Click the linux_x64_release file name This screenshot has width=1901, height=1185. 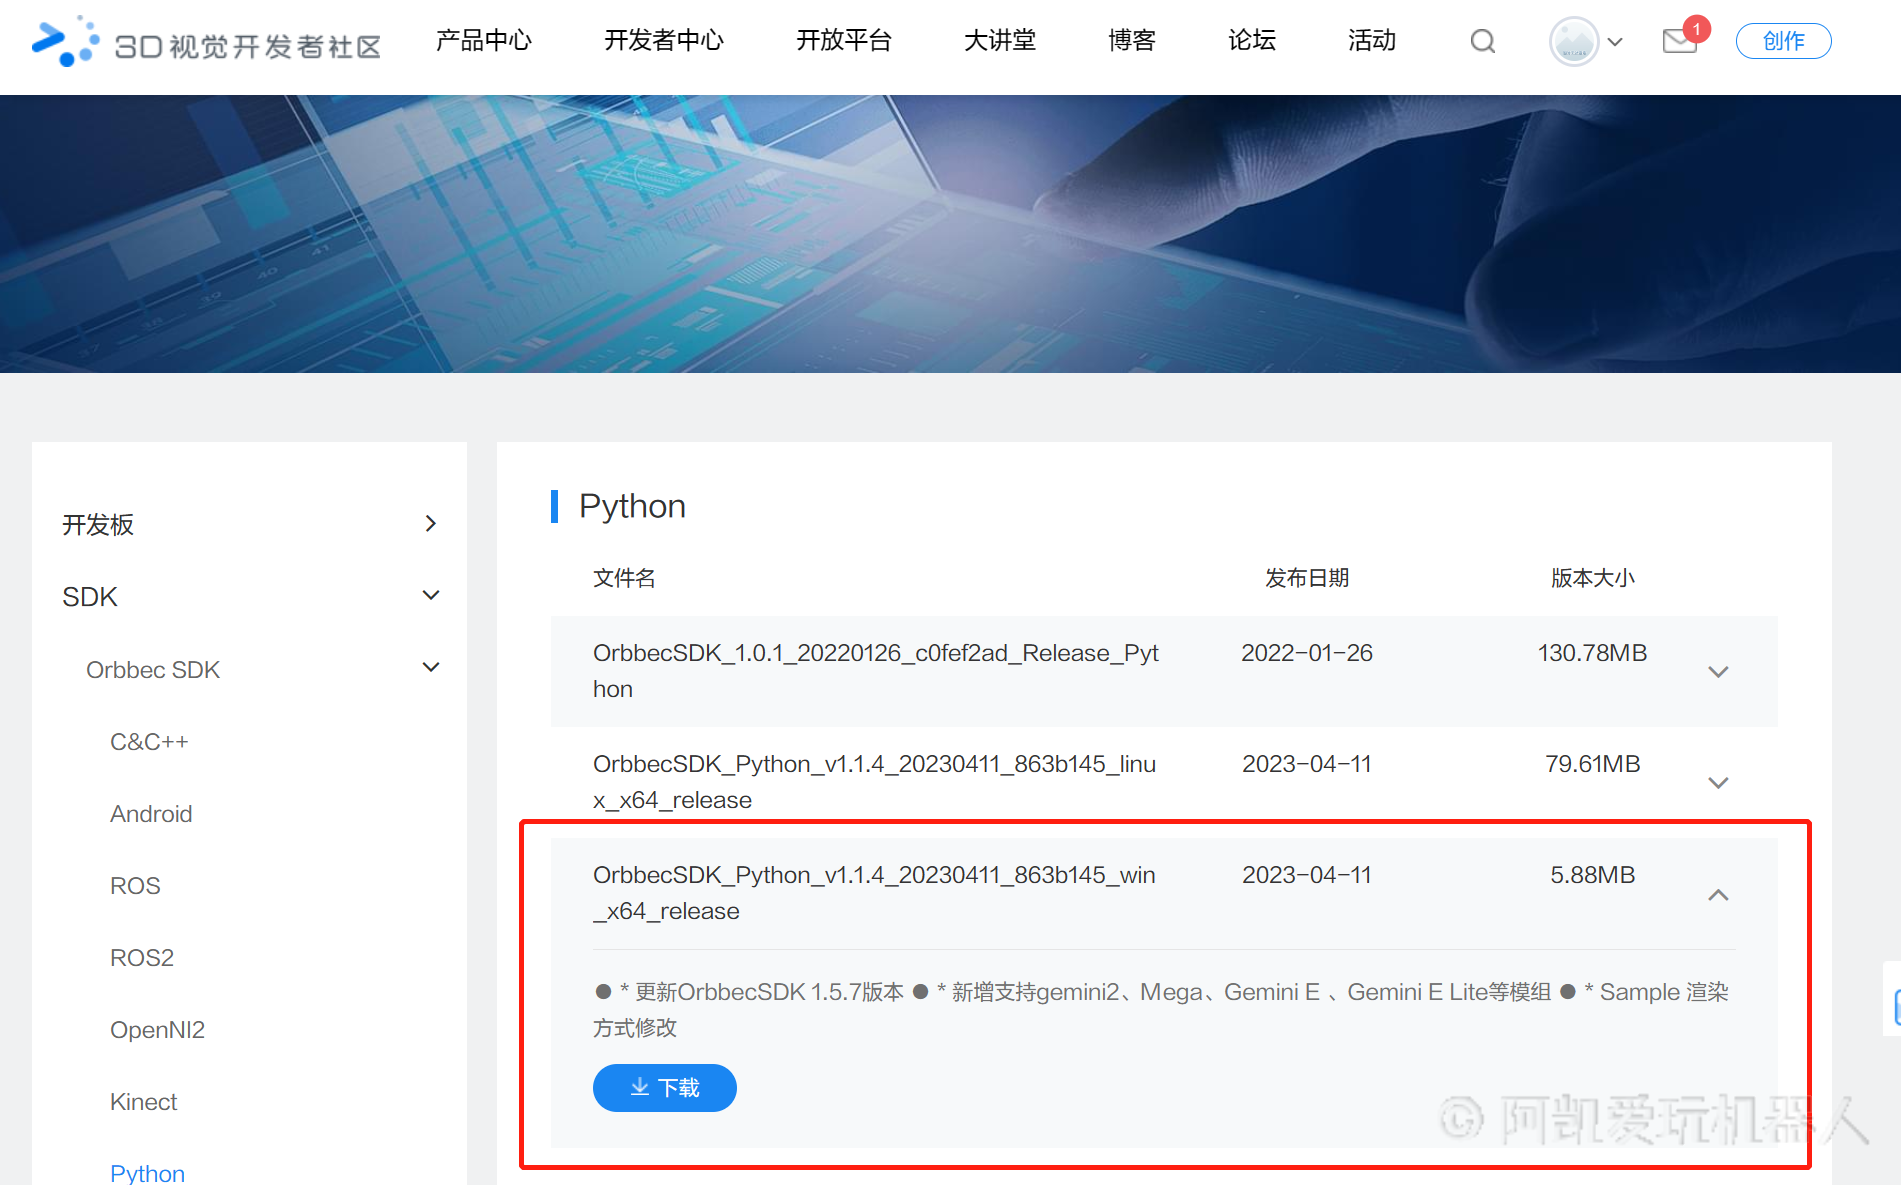point(874,782)
